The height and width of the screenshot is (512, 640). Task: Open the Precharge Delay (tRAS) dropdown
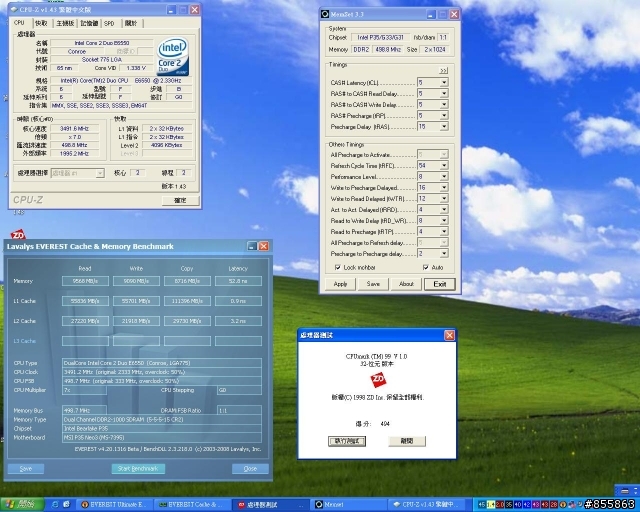[x=444, y=127]
